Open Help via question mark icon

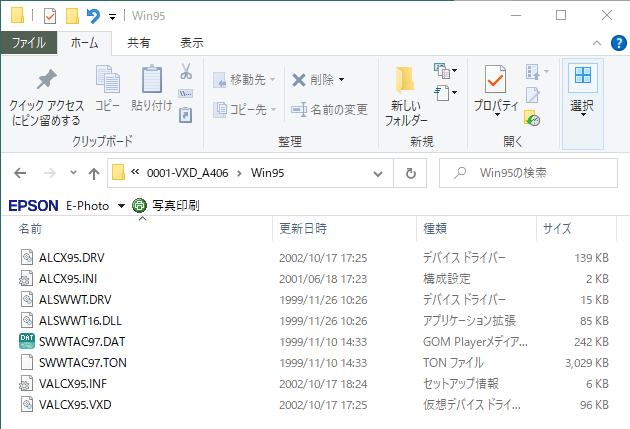pyautogui.click(x=619, y=43)
